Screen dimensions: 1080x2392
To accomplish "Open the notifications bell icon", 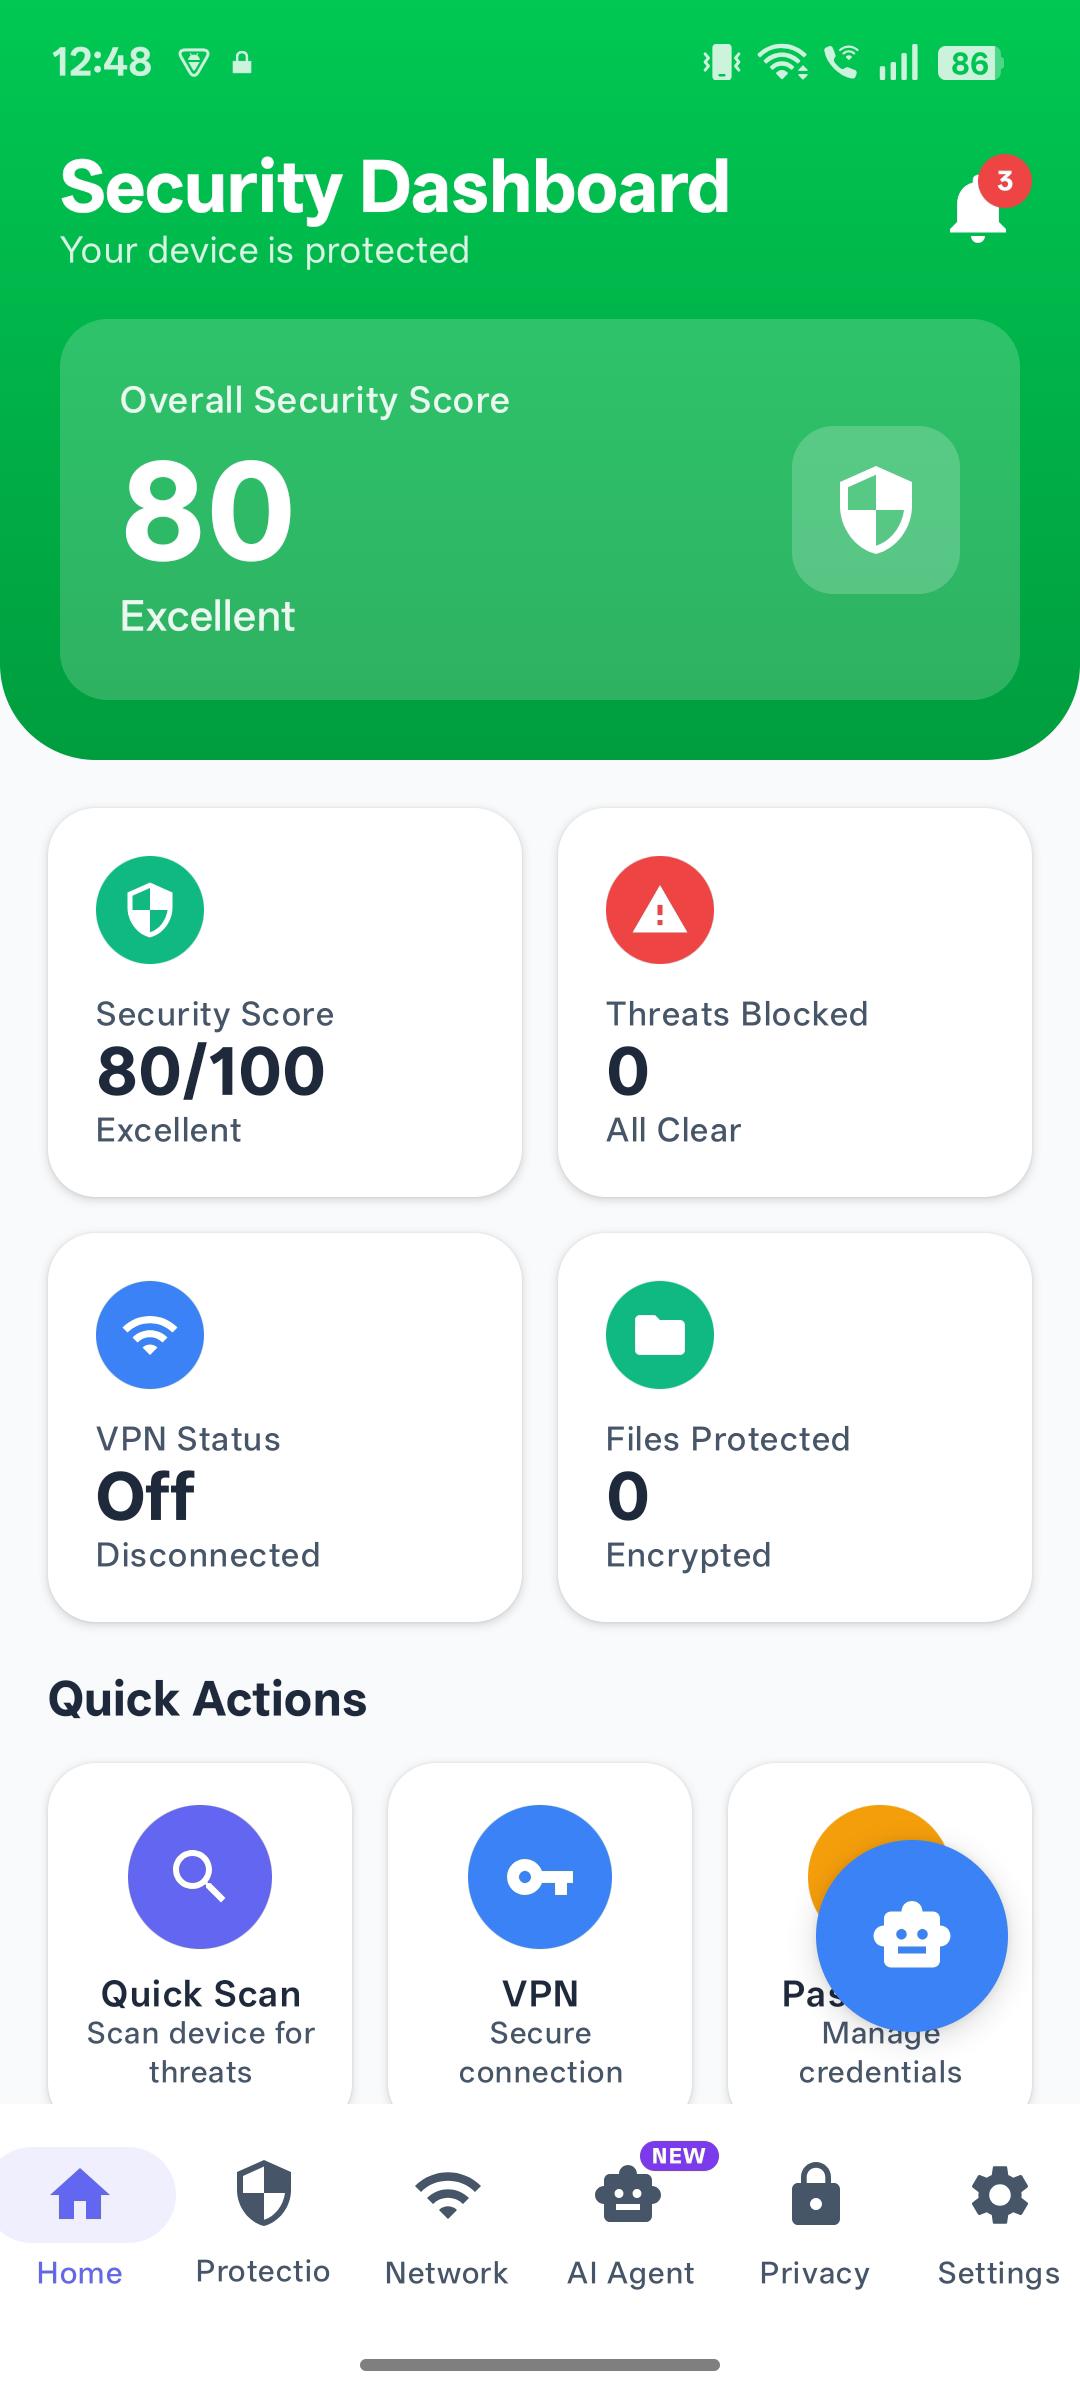I will 977,208.
